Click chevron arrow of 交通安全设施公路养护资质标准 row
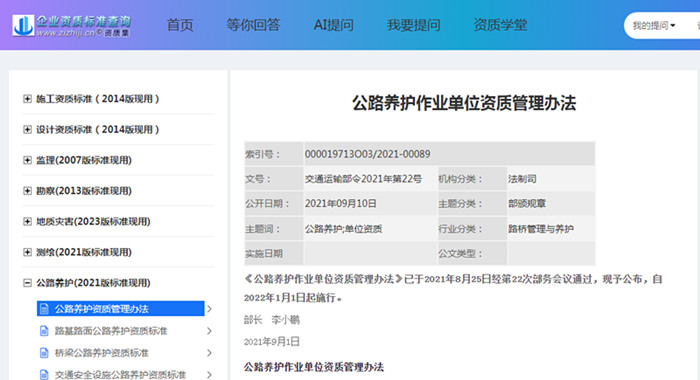 209,375
